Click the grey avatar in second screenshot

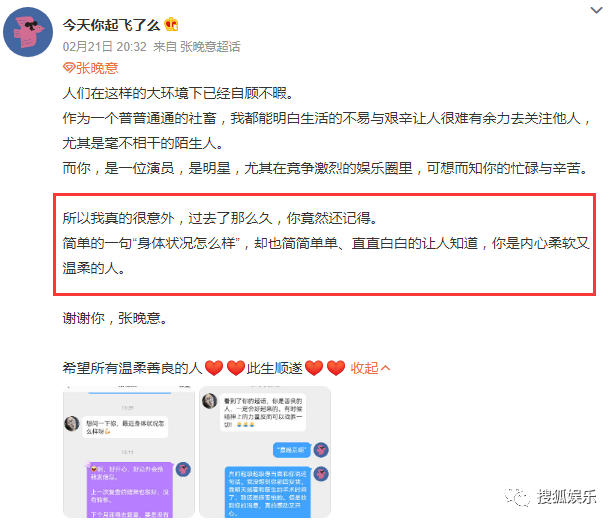[x=210, y=401]
